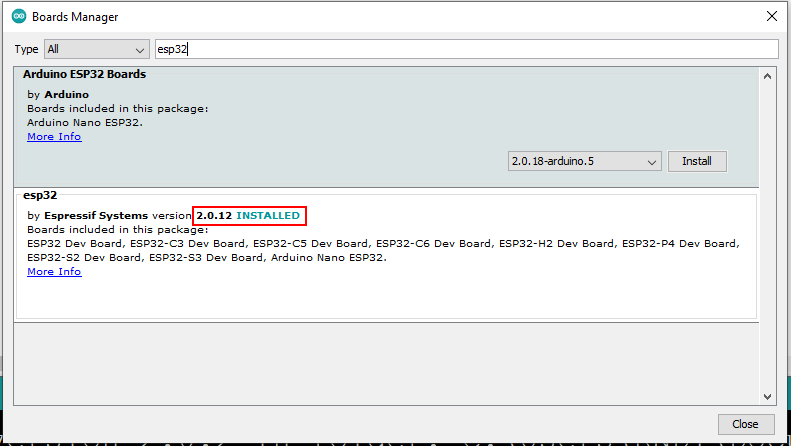This screenshot has width=791, height=446.
Task: Open the Type filter dropdown
Action: click(97, 49)
